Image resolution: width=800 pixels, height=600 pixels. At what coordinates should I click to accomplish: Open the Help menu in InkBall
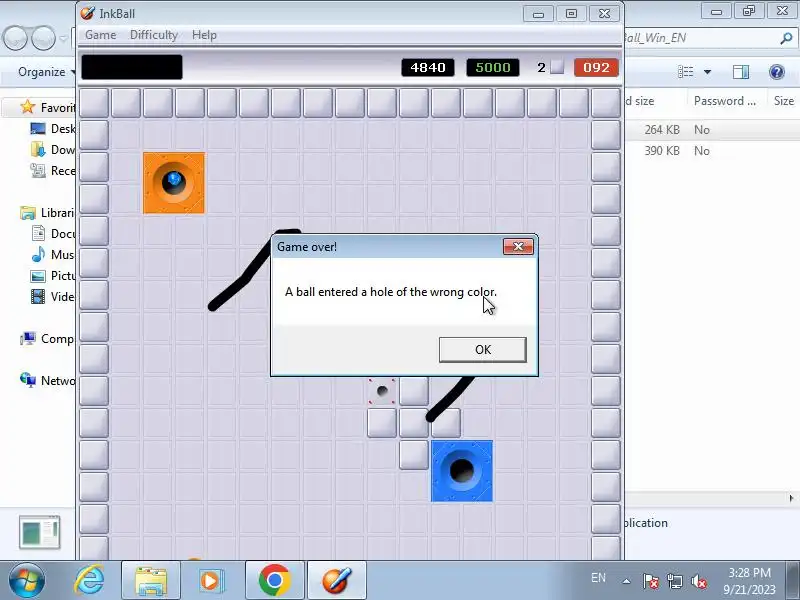click(x=204, y=35)
